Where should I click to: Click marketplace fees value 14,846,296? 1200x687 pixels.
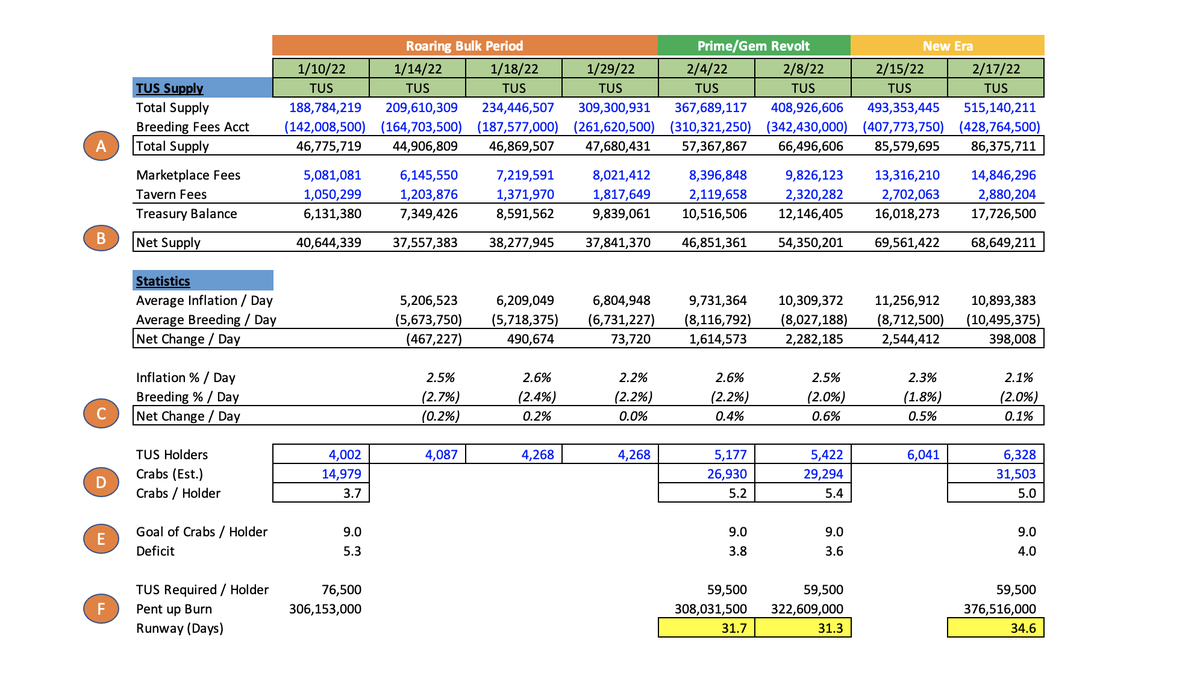point(1004,175)
